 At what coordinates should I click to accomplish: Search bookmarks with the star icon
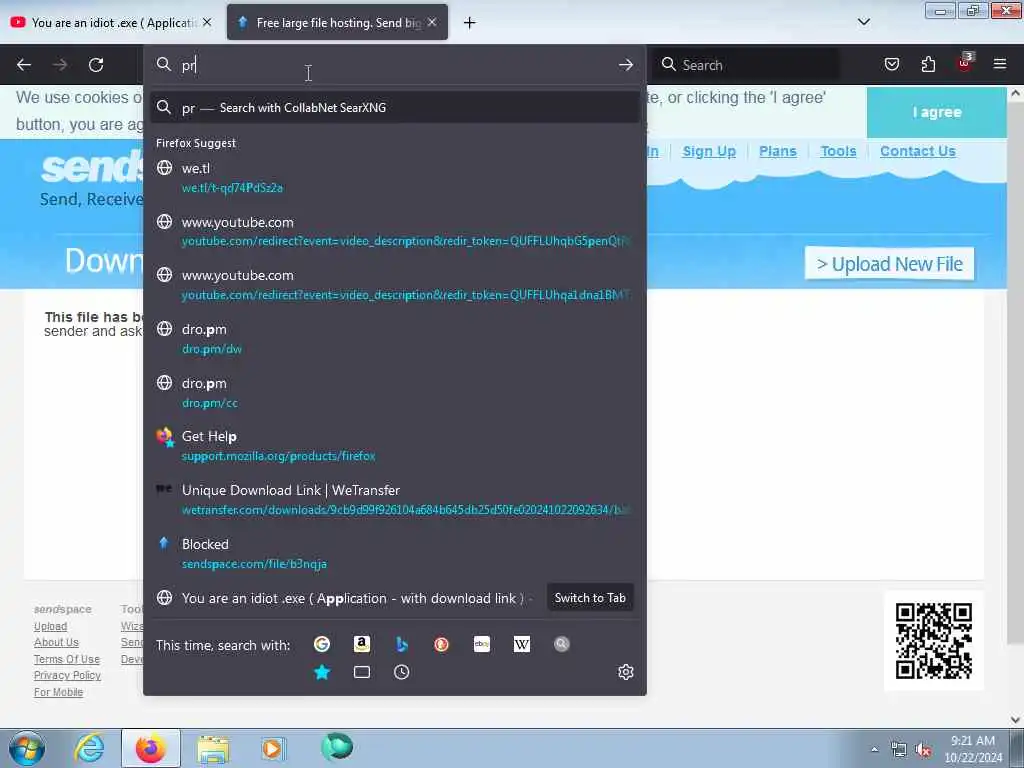click(322, 672)
